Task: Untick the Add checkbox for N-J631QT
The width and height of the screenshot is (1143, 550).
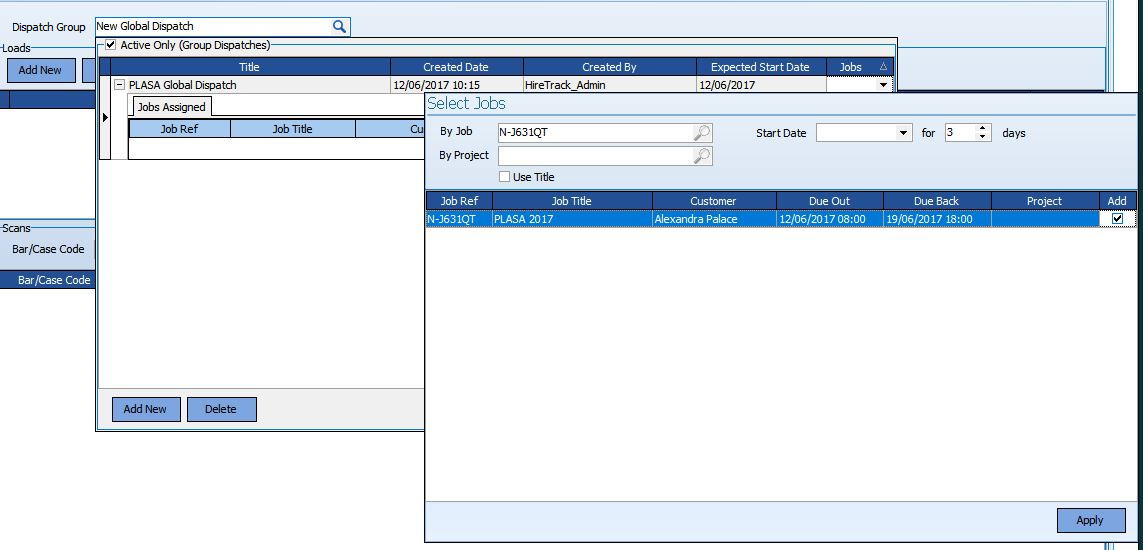Action: 1117,219
